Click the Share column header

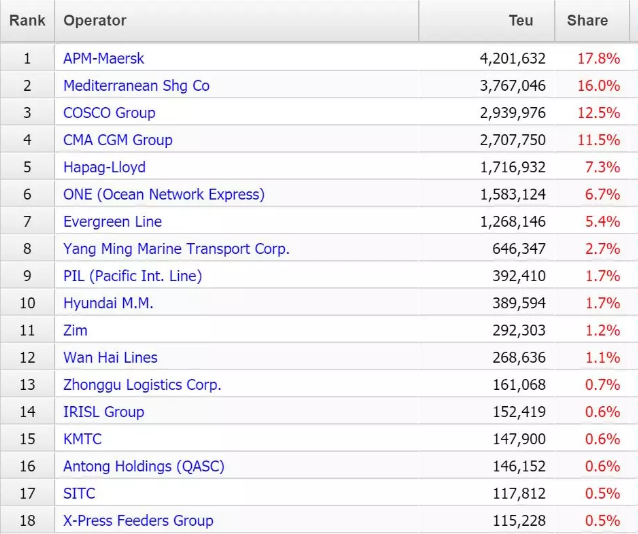(x=592, y=20)
